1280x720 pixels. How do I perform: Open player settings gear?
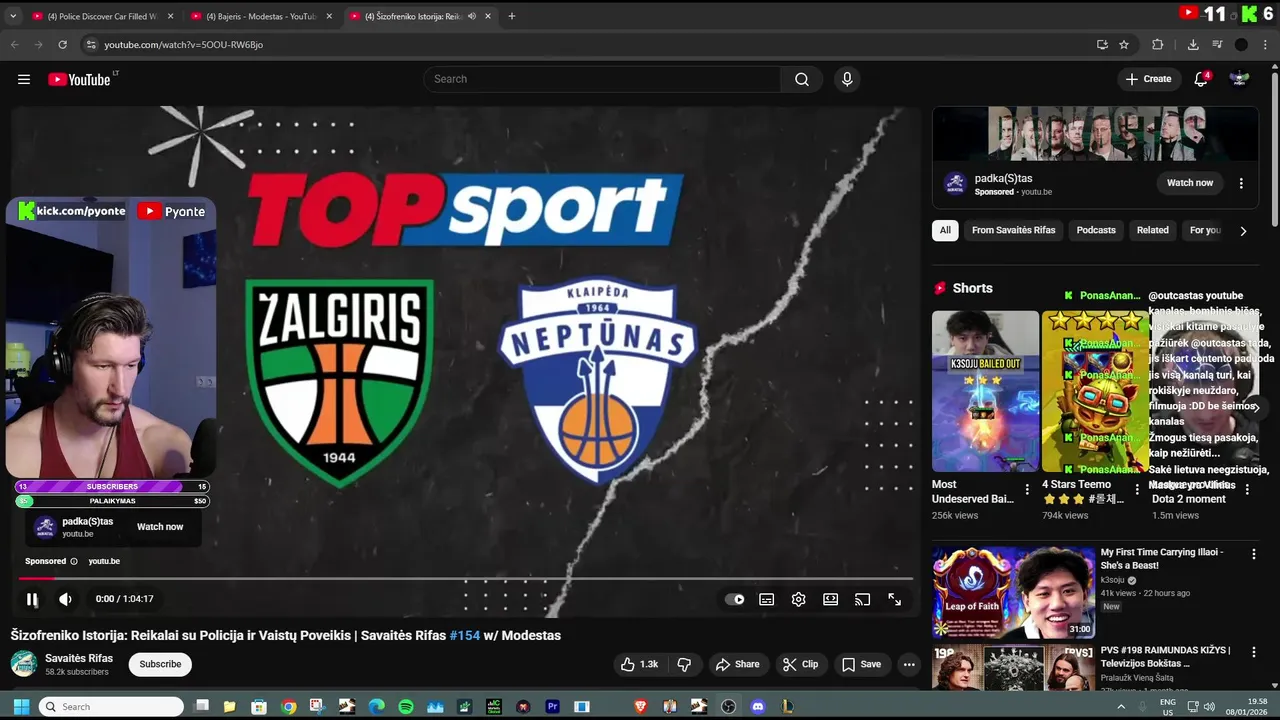(x=798, y=600)
